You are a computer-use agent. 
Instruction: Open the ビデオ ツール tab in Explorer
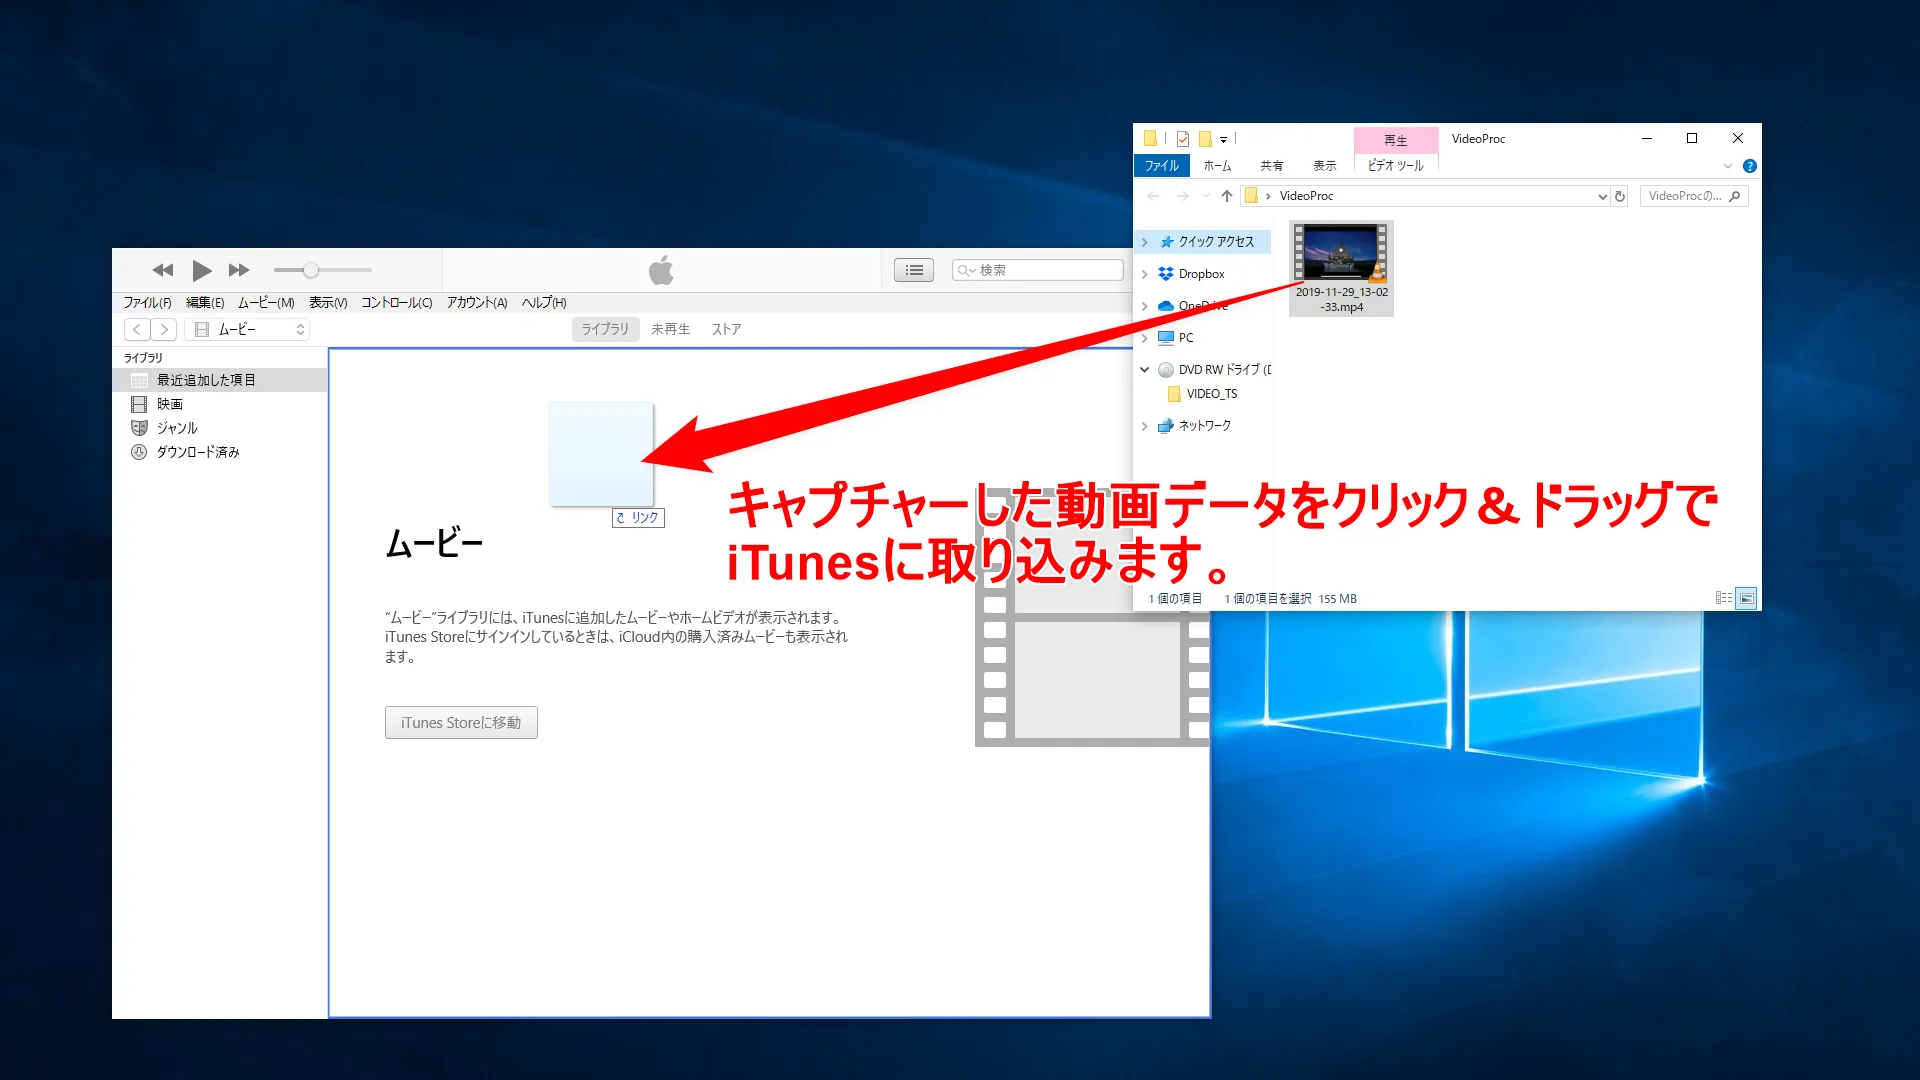tap(1396, 166)
